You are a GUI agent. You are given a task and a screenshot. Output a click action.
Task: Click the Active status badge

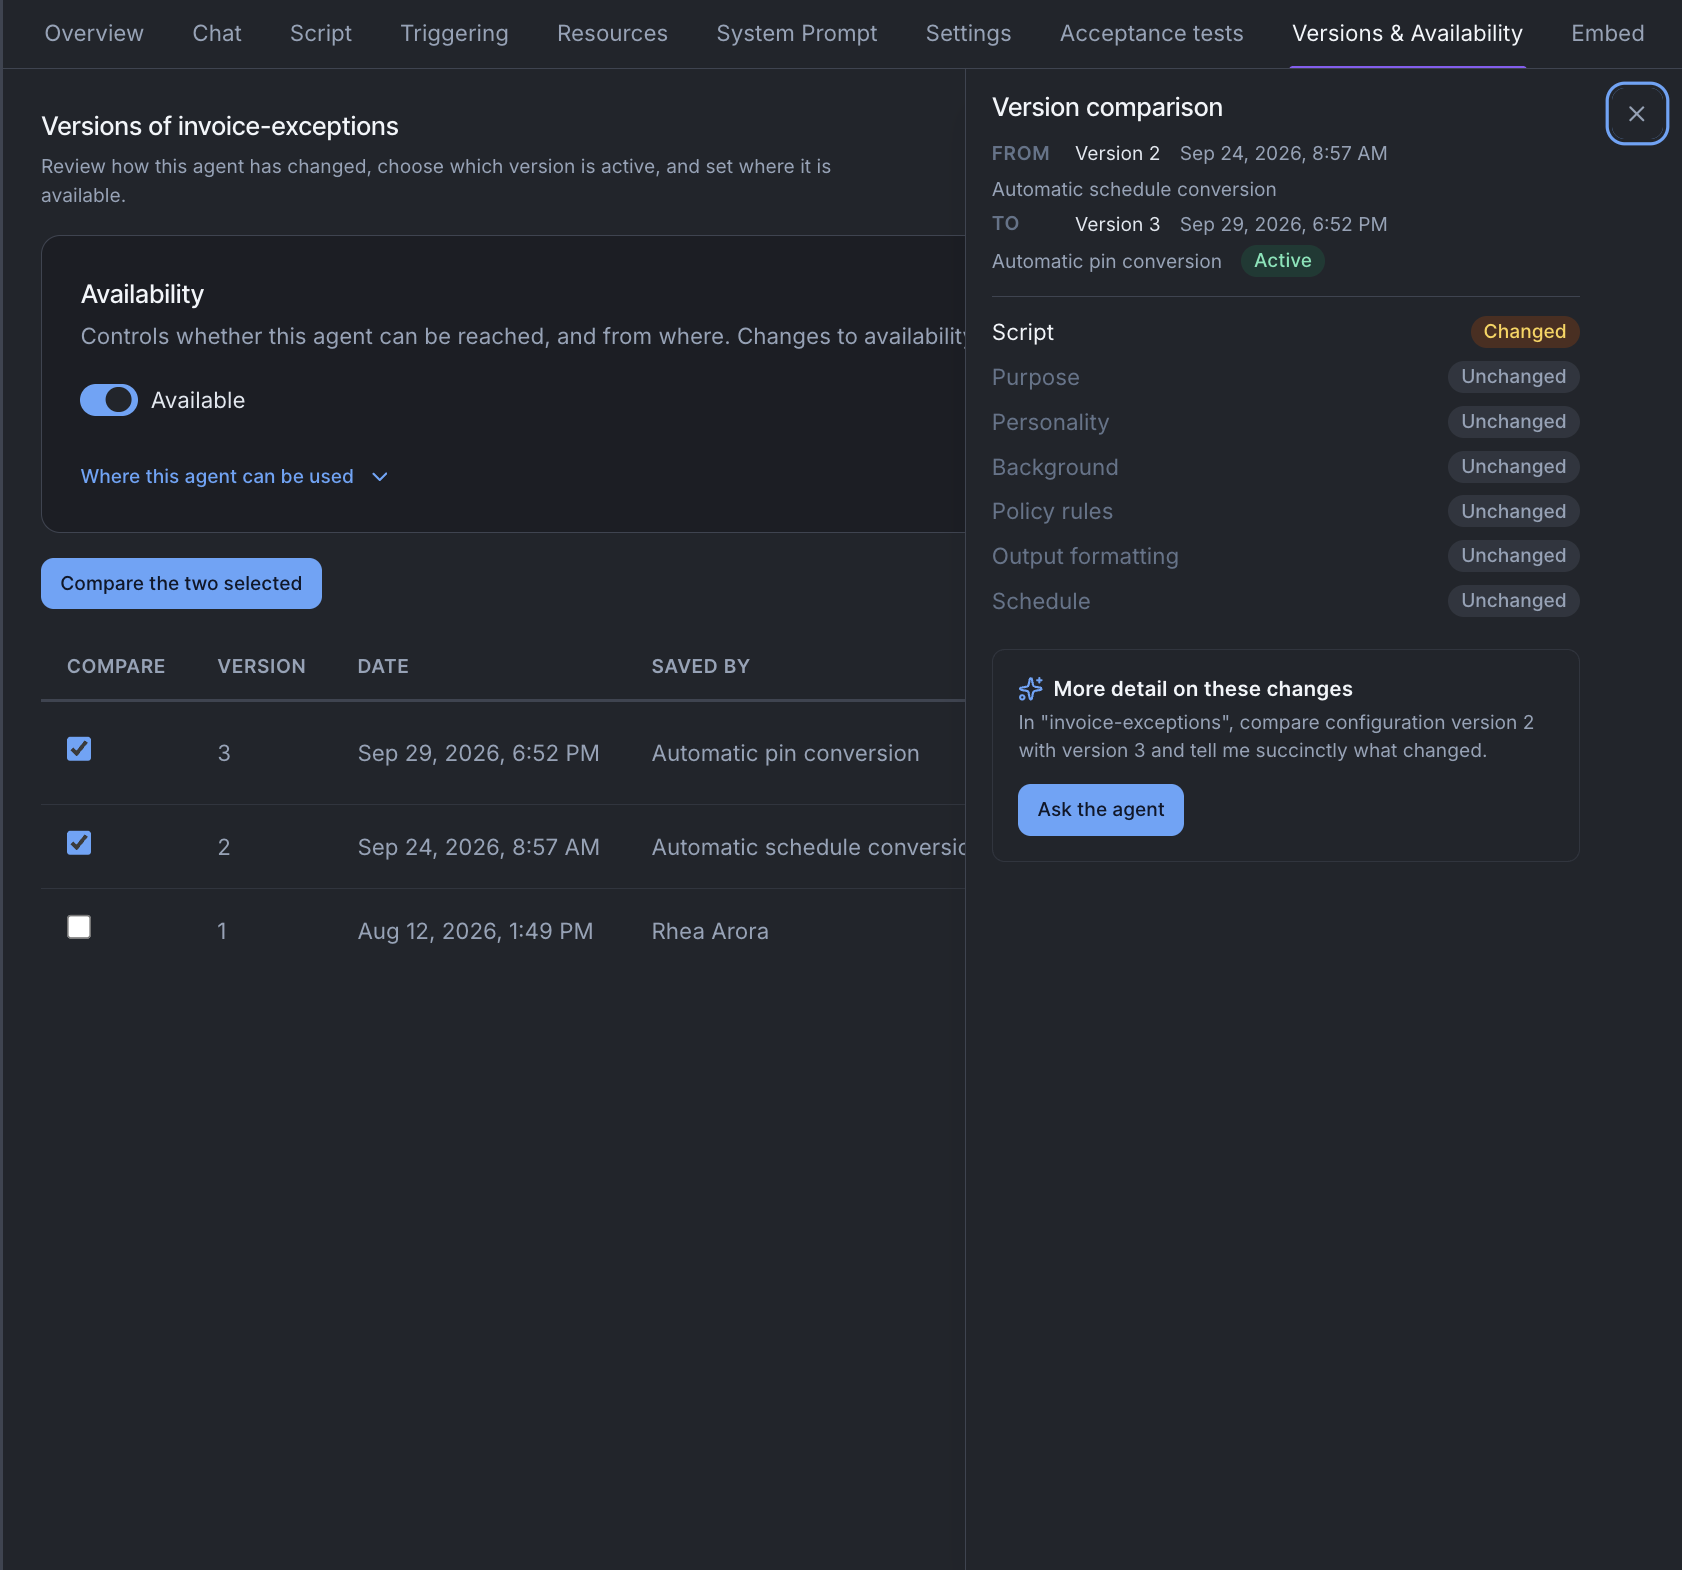click(x=1283, y=261)
